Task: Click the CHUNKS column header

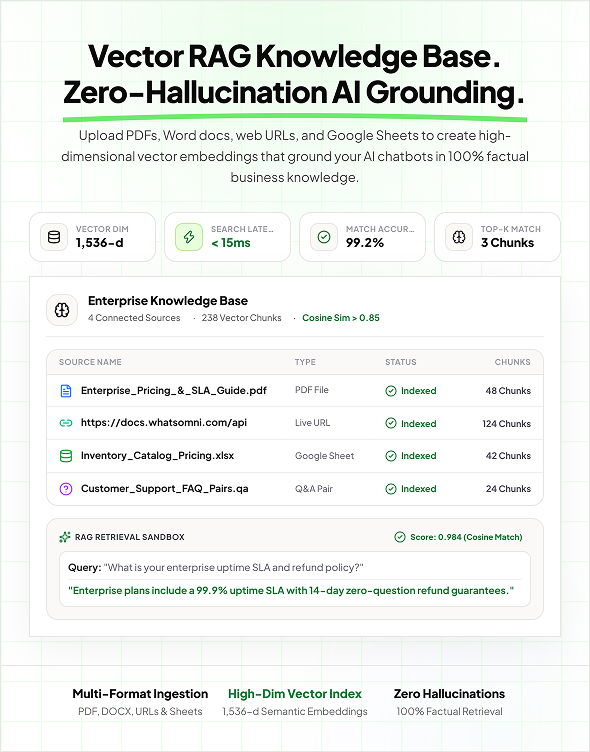Action: [512, 362]
